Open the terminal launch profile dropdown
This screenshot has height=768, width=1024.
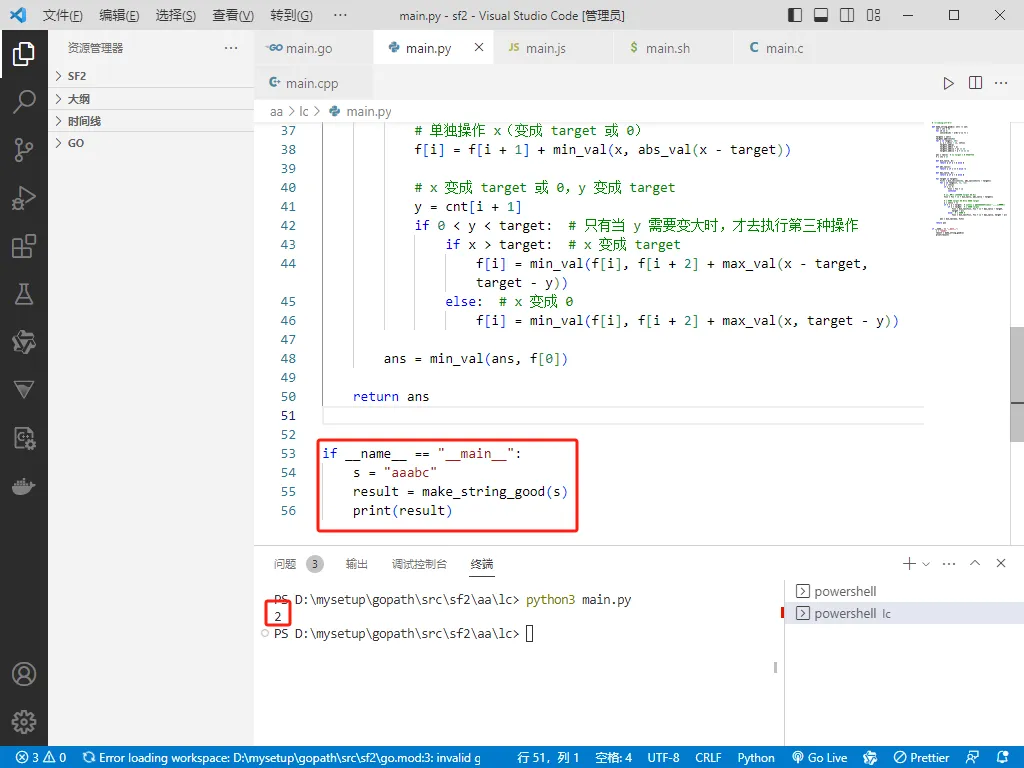click(925, 564)
